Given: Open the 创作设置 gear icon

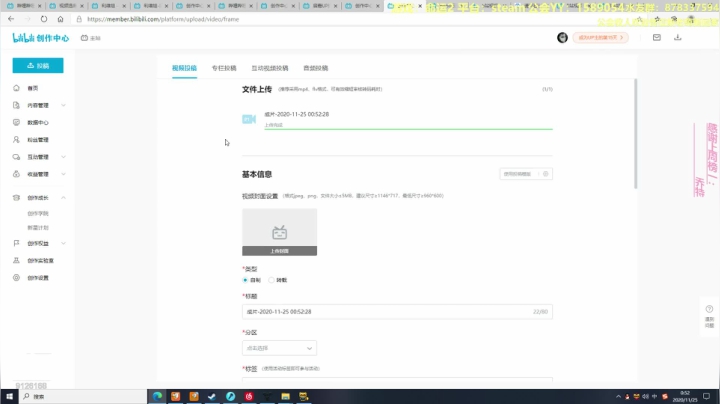Looking at the screenshot, I should (17, 278).
